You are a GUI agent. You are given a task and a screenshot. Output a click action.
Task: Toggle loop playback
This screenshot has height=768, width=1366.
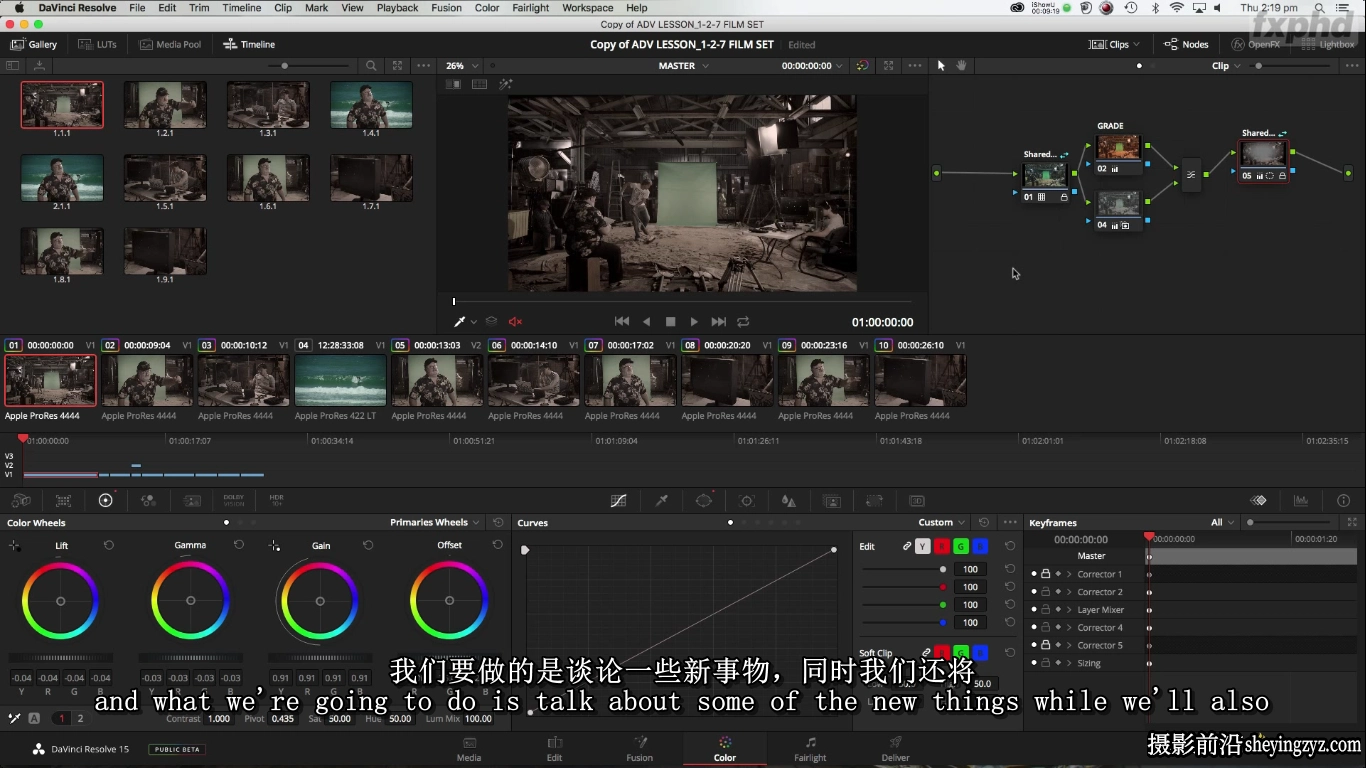click(743, 322)
